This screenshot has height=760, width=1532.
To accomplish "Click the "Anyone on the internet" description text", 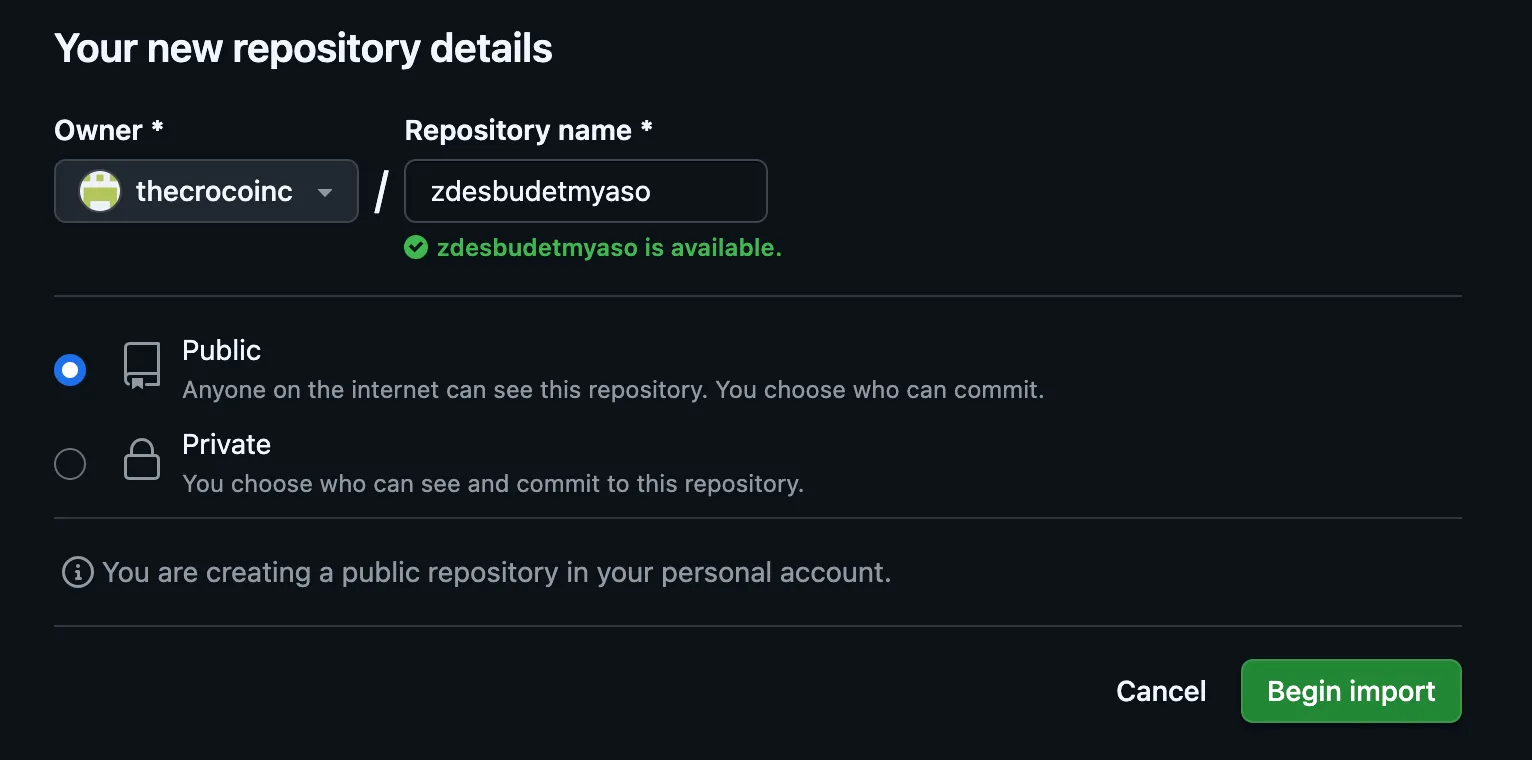I will (x=613, y=390).
